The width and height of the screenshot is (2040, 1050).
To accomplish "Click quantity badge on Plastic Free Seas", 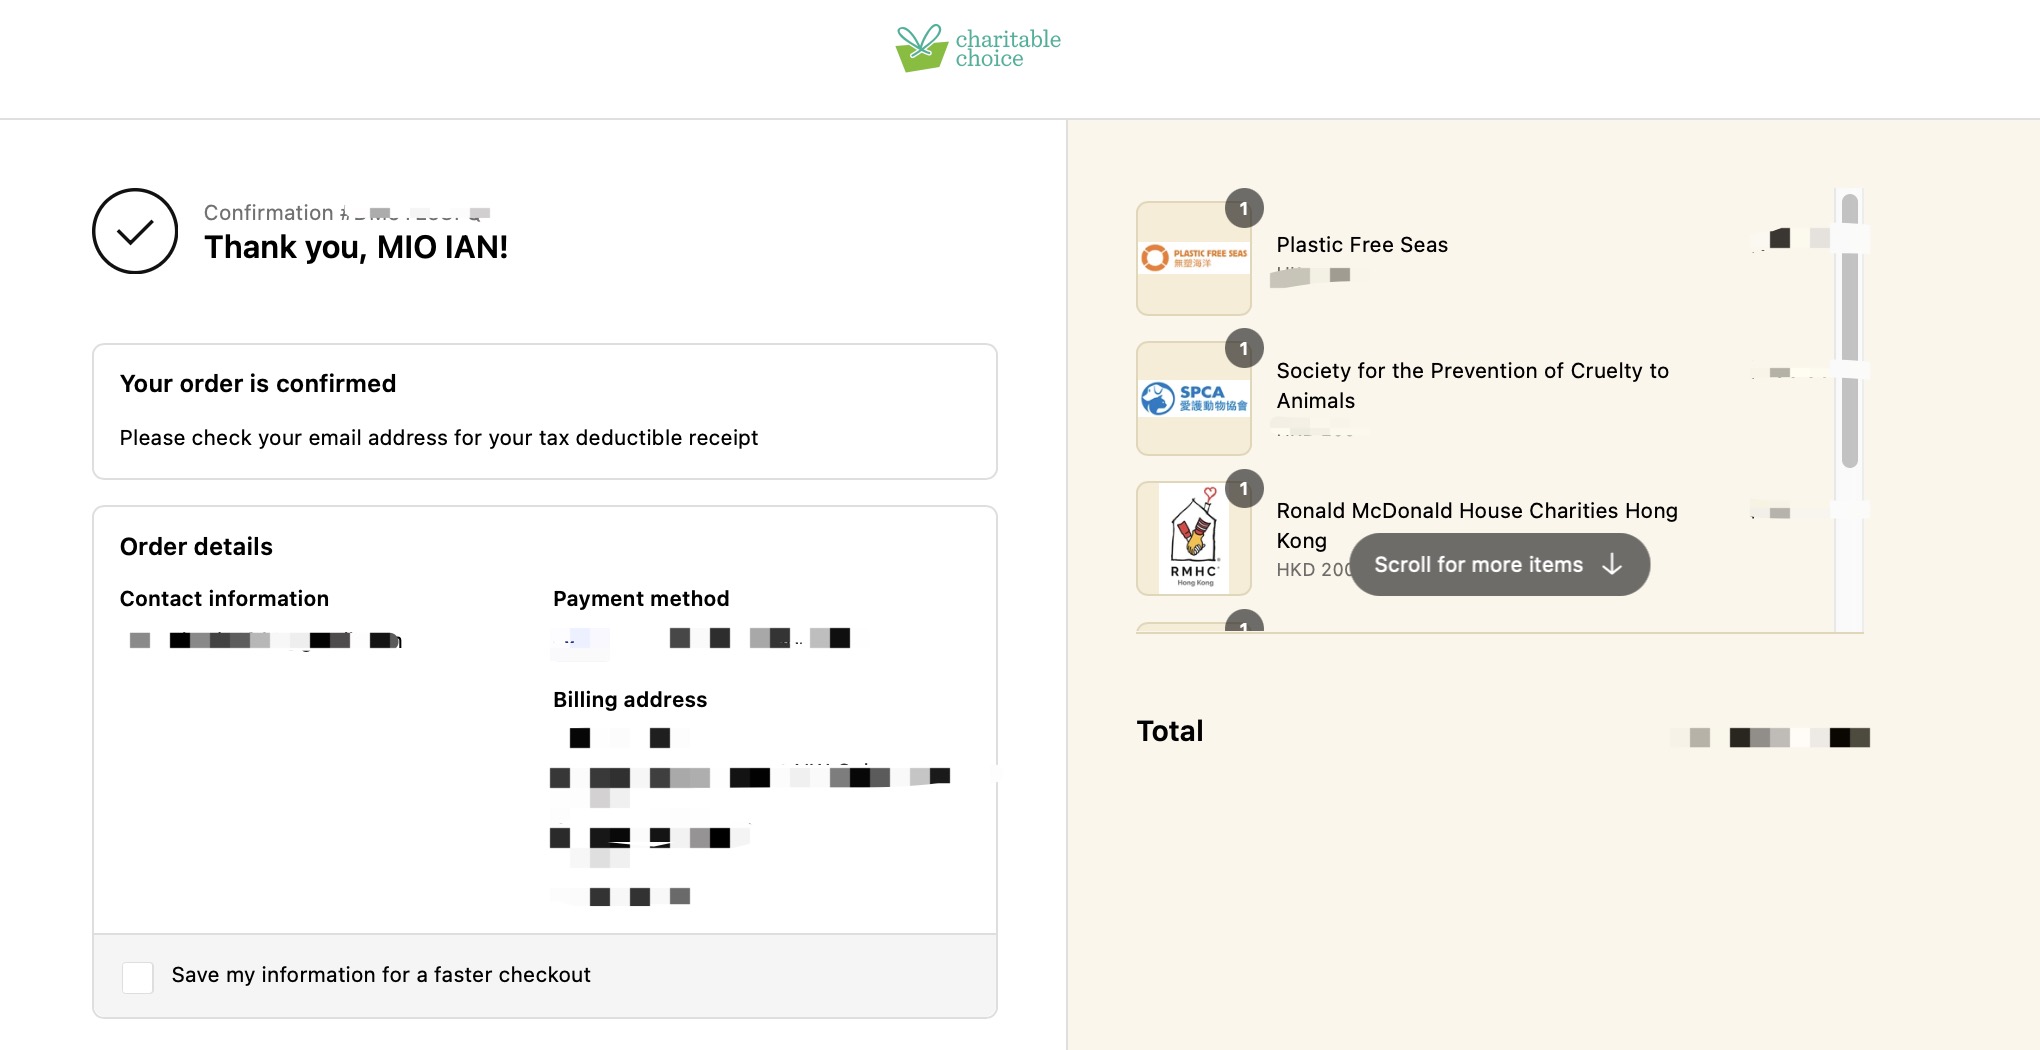I will coord(1244,208).
